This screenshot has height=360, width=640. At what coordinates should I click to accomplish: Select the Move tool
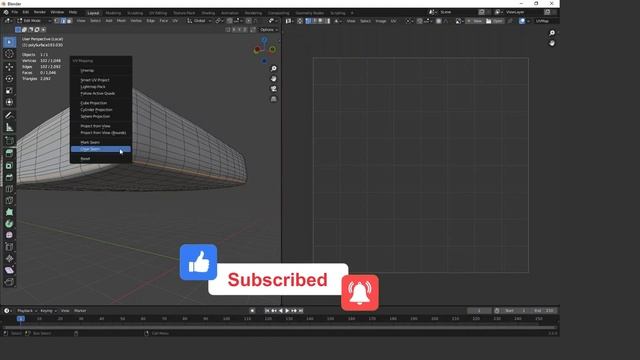pyautogui.click(x=9, y=67)
